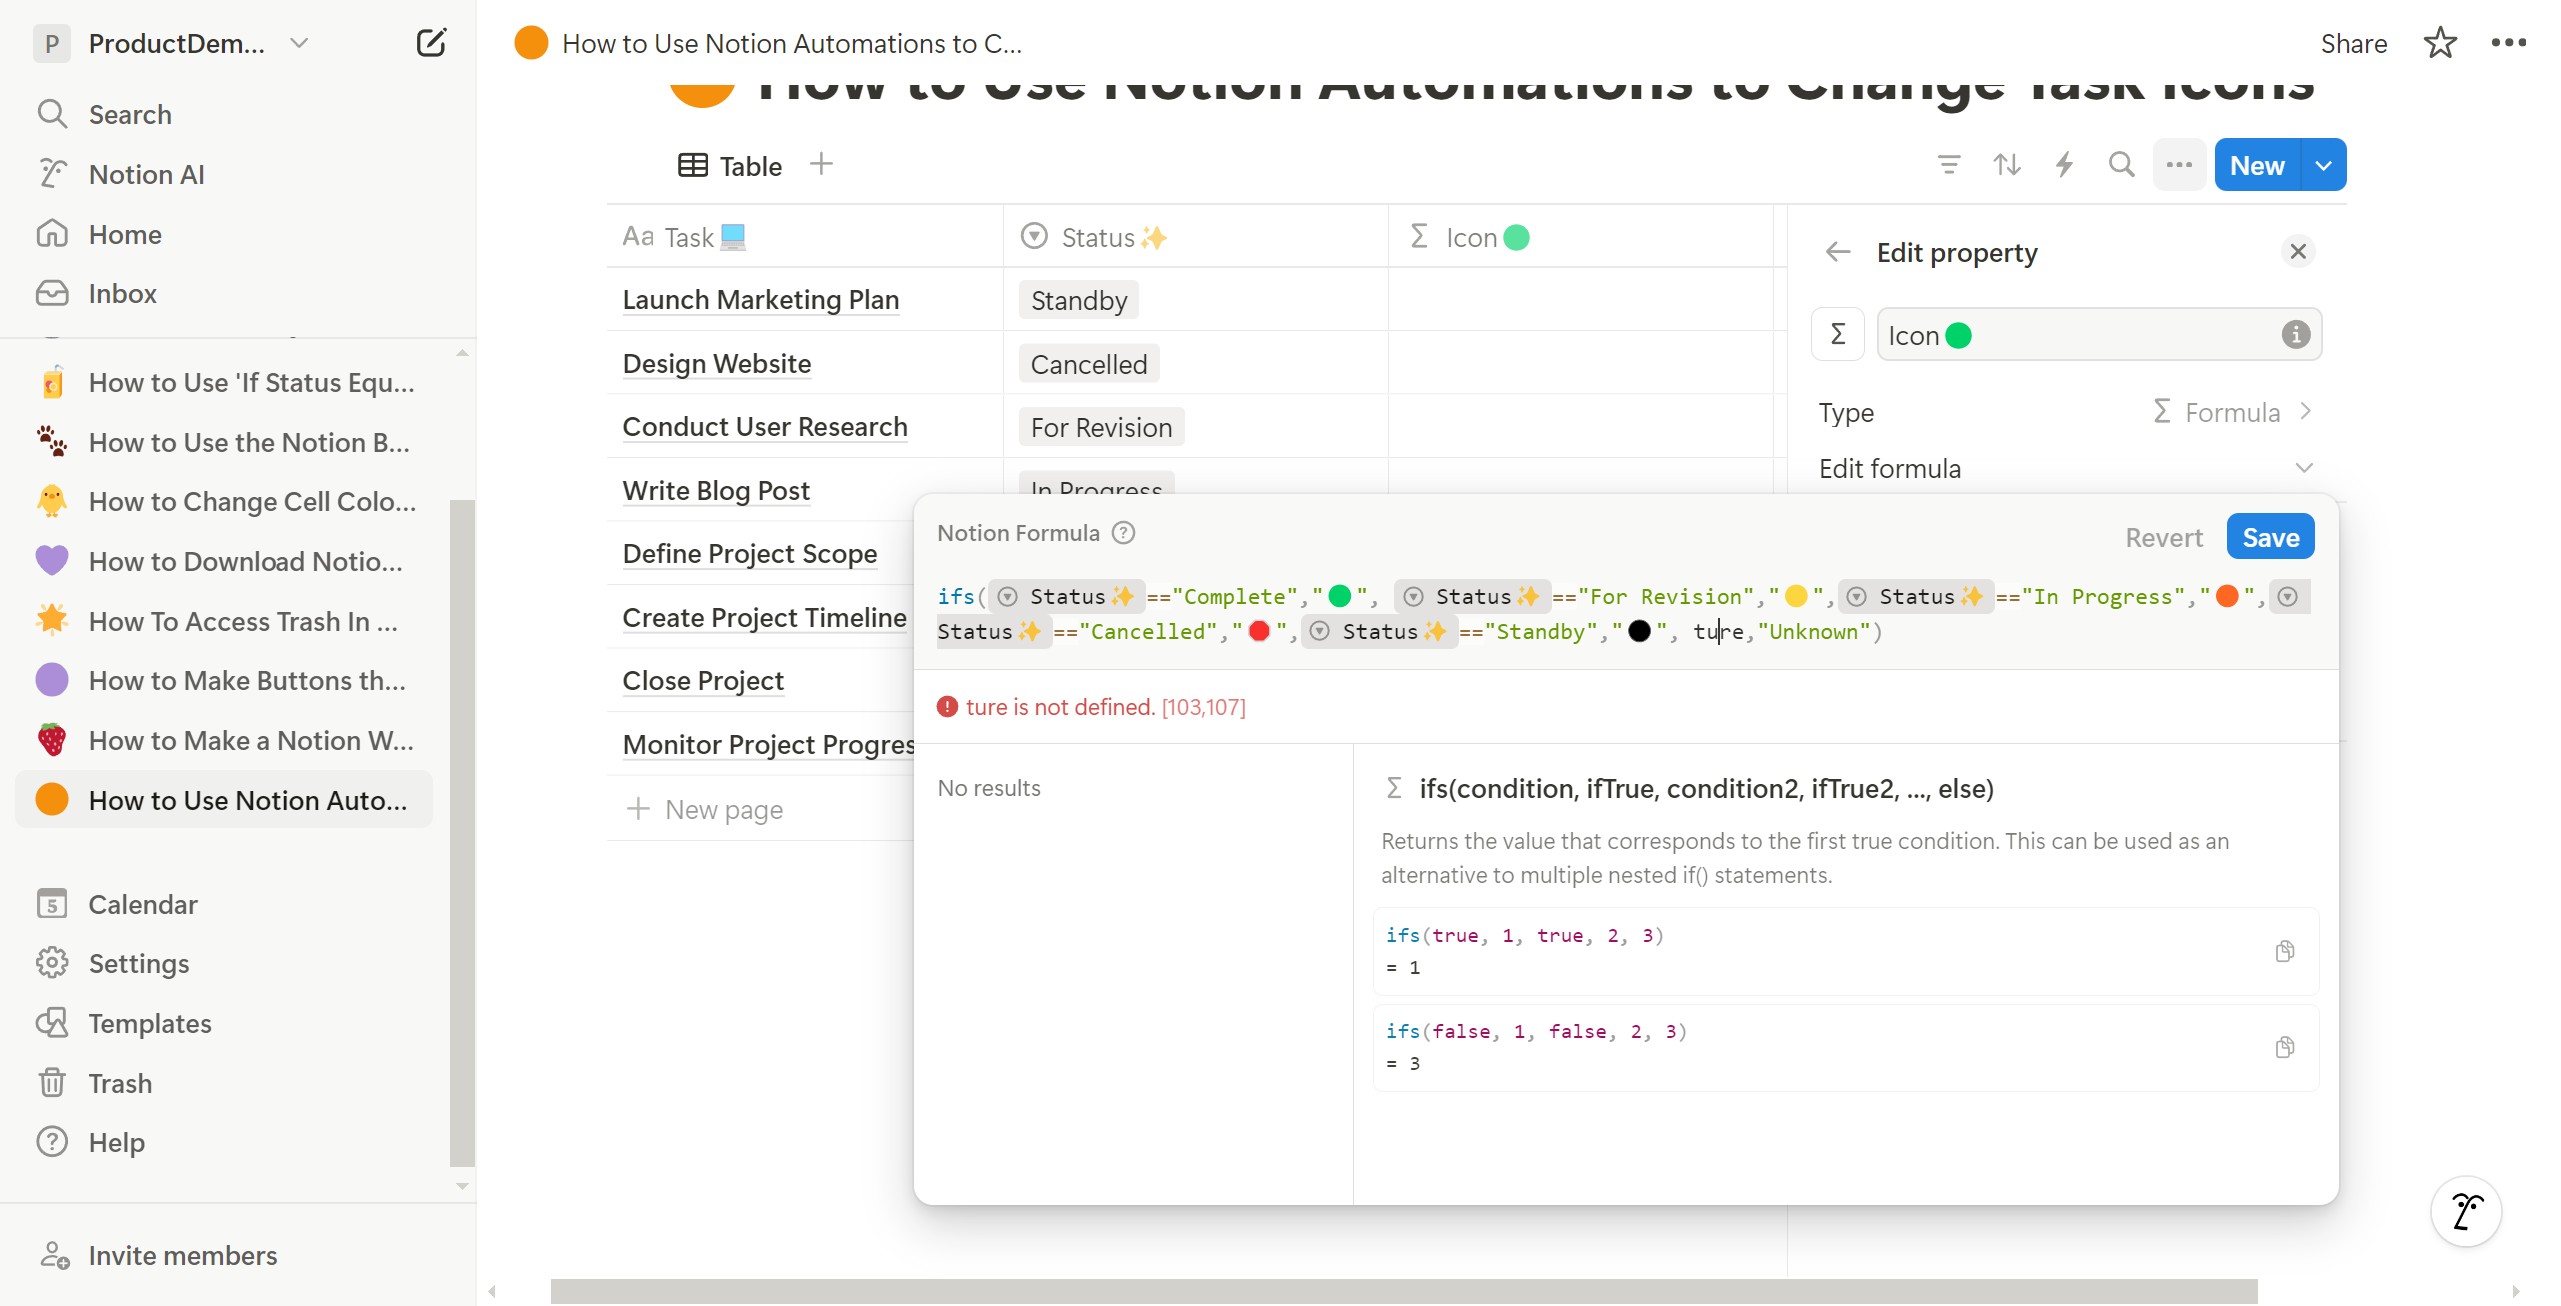
Task: Click the Task column header
Action: 804,237
